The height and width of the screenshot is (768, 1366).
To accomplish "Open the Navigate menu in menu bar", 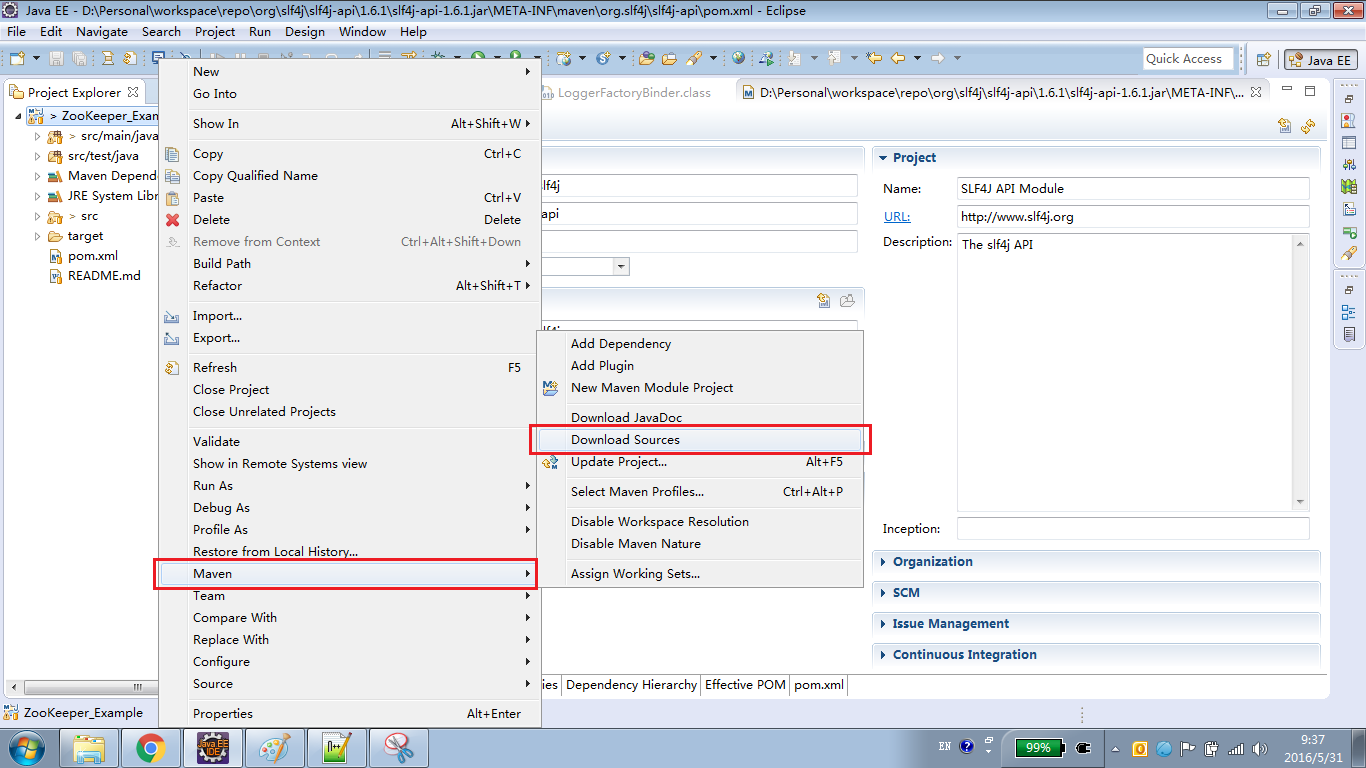I will (x=102, y=32).
